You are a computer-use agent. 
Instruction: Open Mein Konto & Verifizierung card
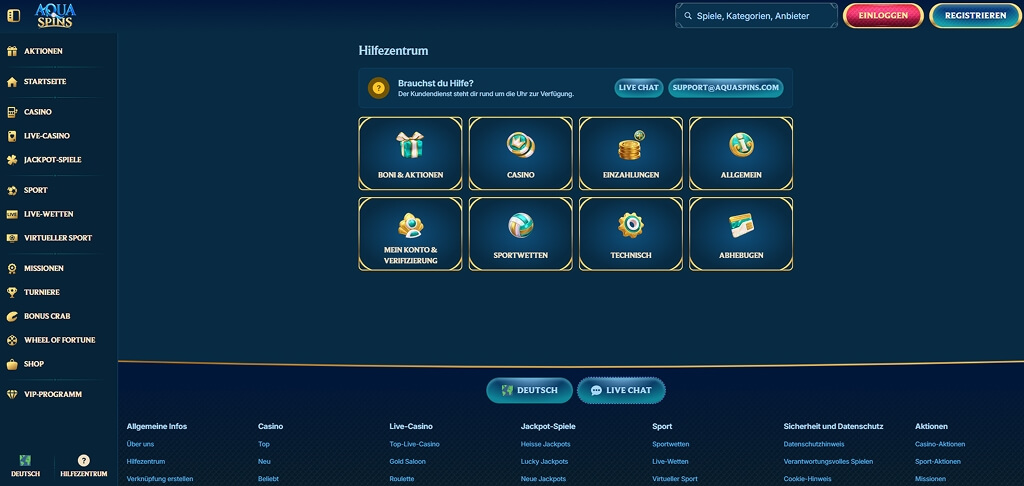click(x=410, y=234)
